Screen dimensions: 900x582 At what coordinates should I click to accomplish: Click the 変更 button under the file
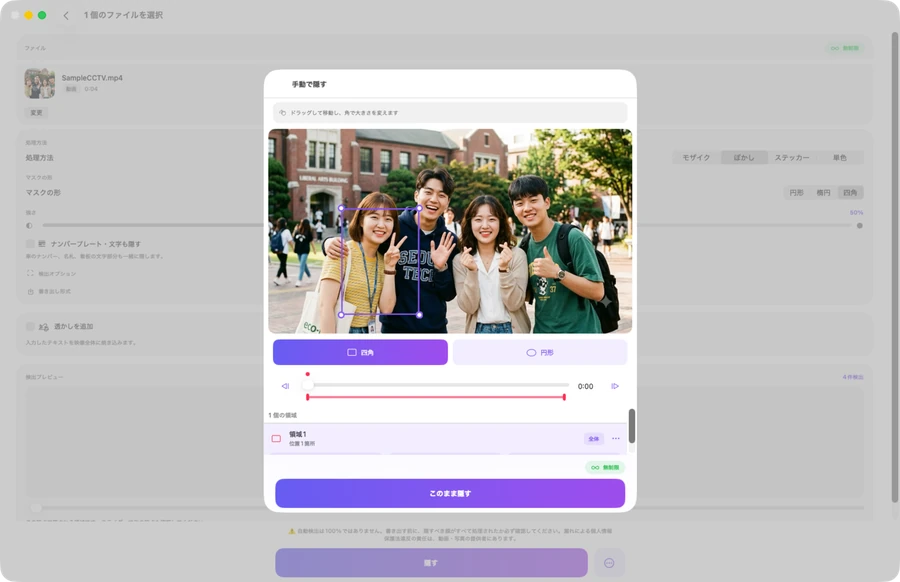point(36,112)
